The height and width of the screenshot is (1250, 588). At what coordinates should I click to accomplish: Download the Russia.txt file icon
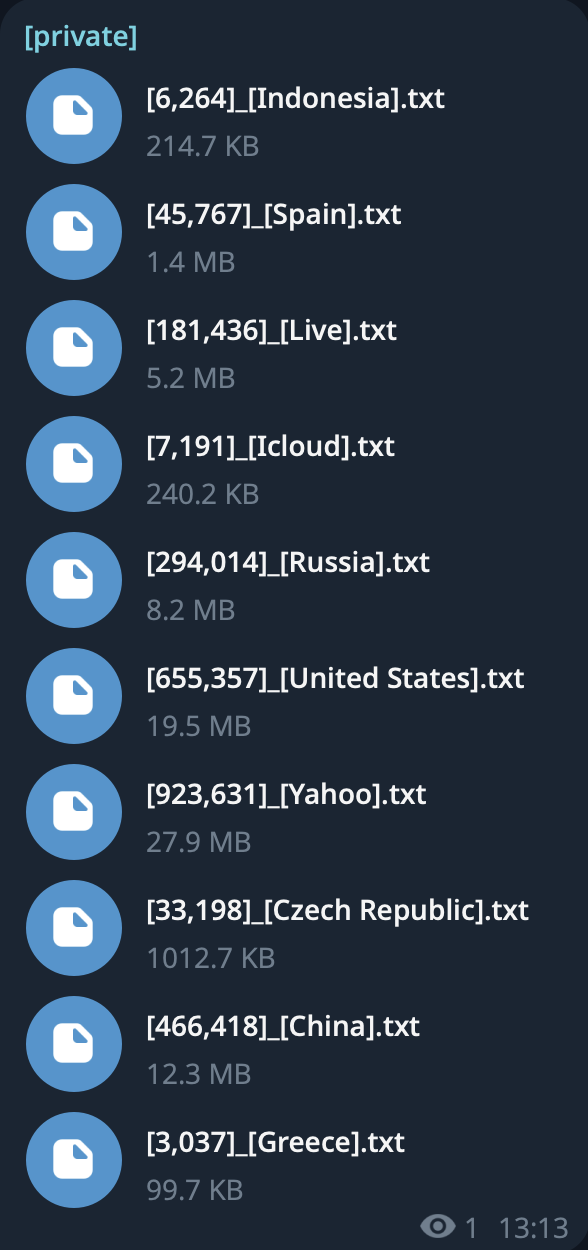74,580
